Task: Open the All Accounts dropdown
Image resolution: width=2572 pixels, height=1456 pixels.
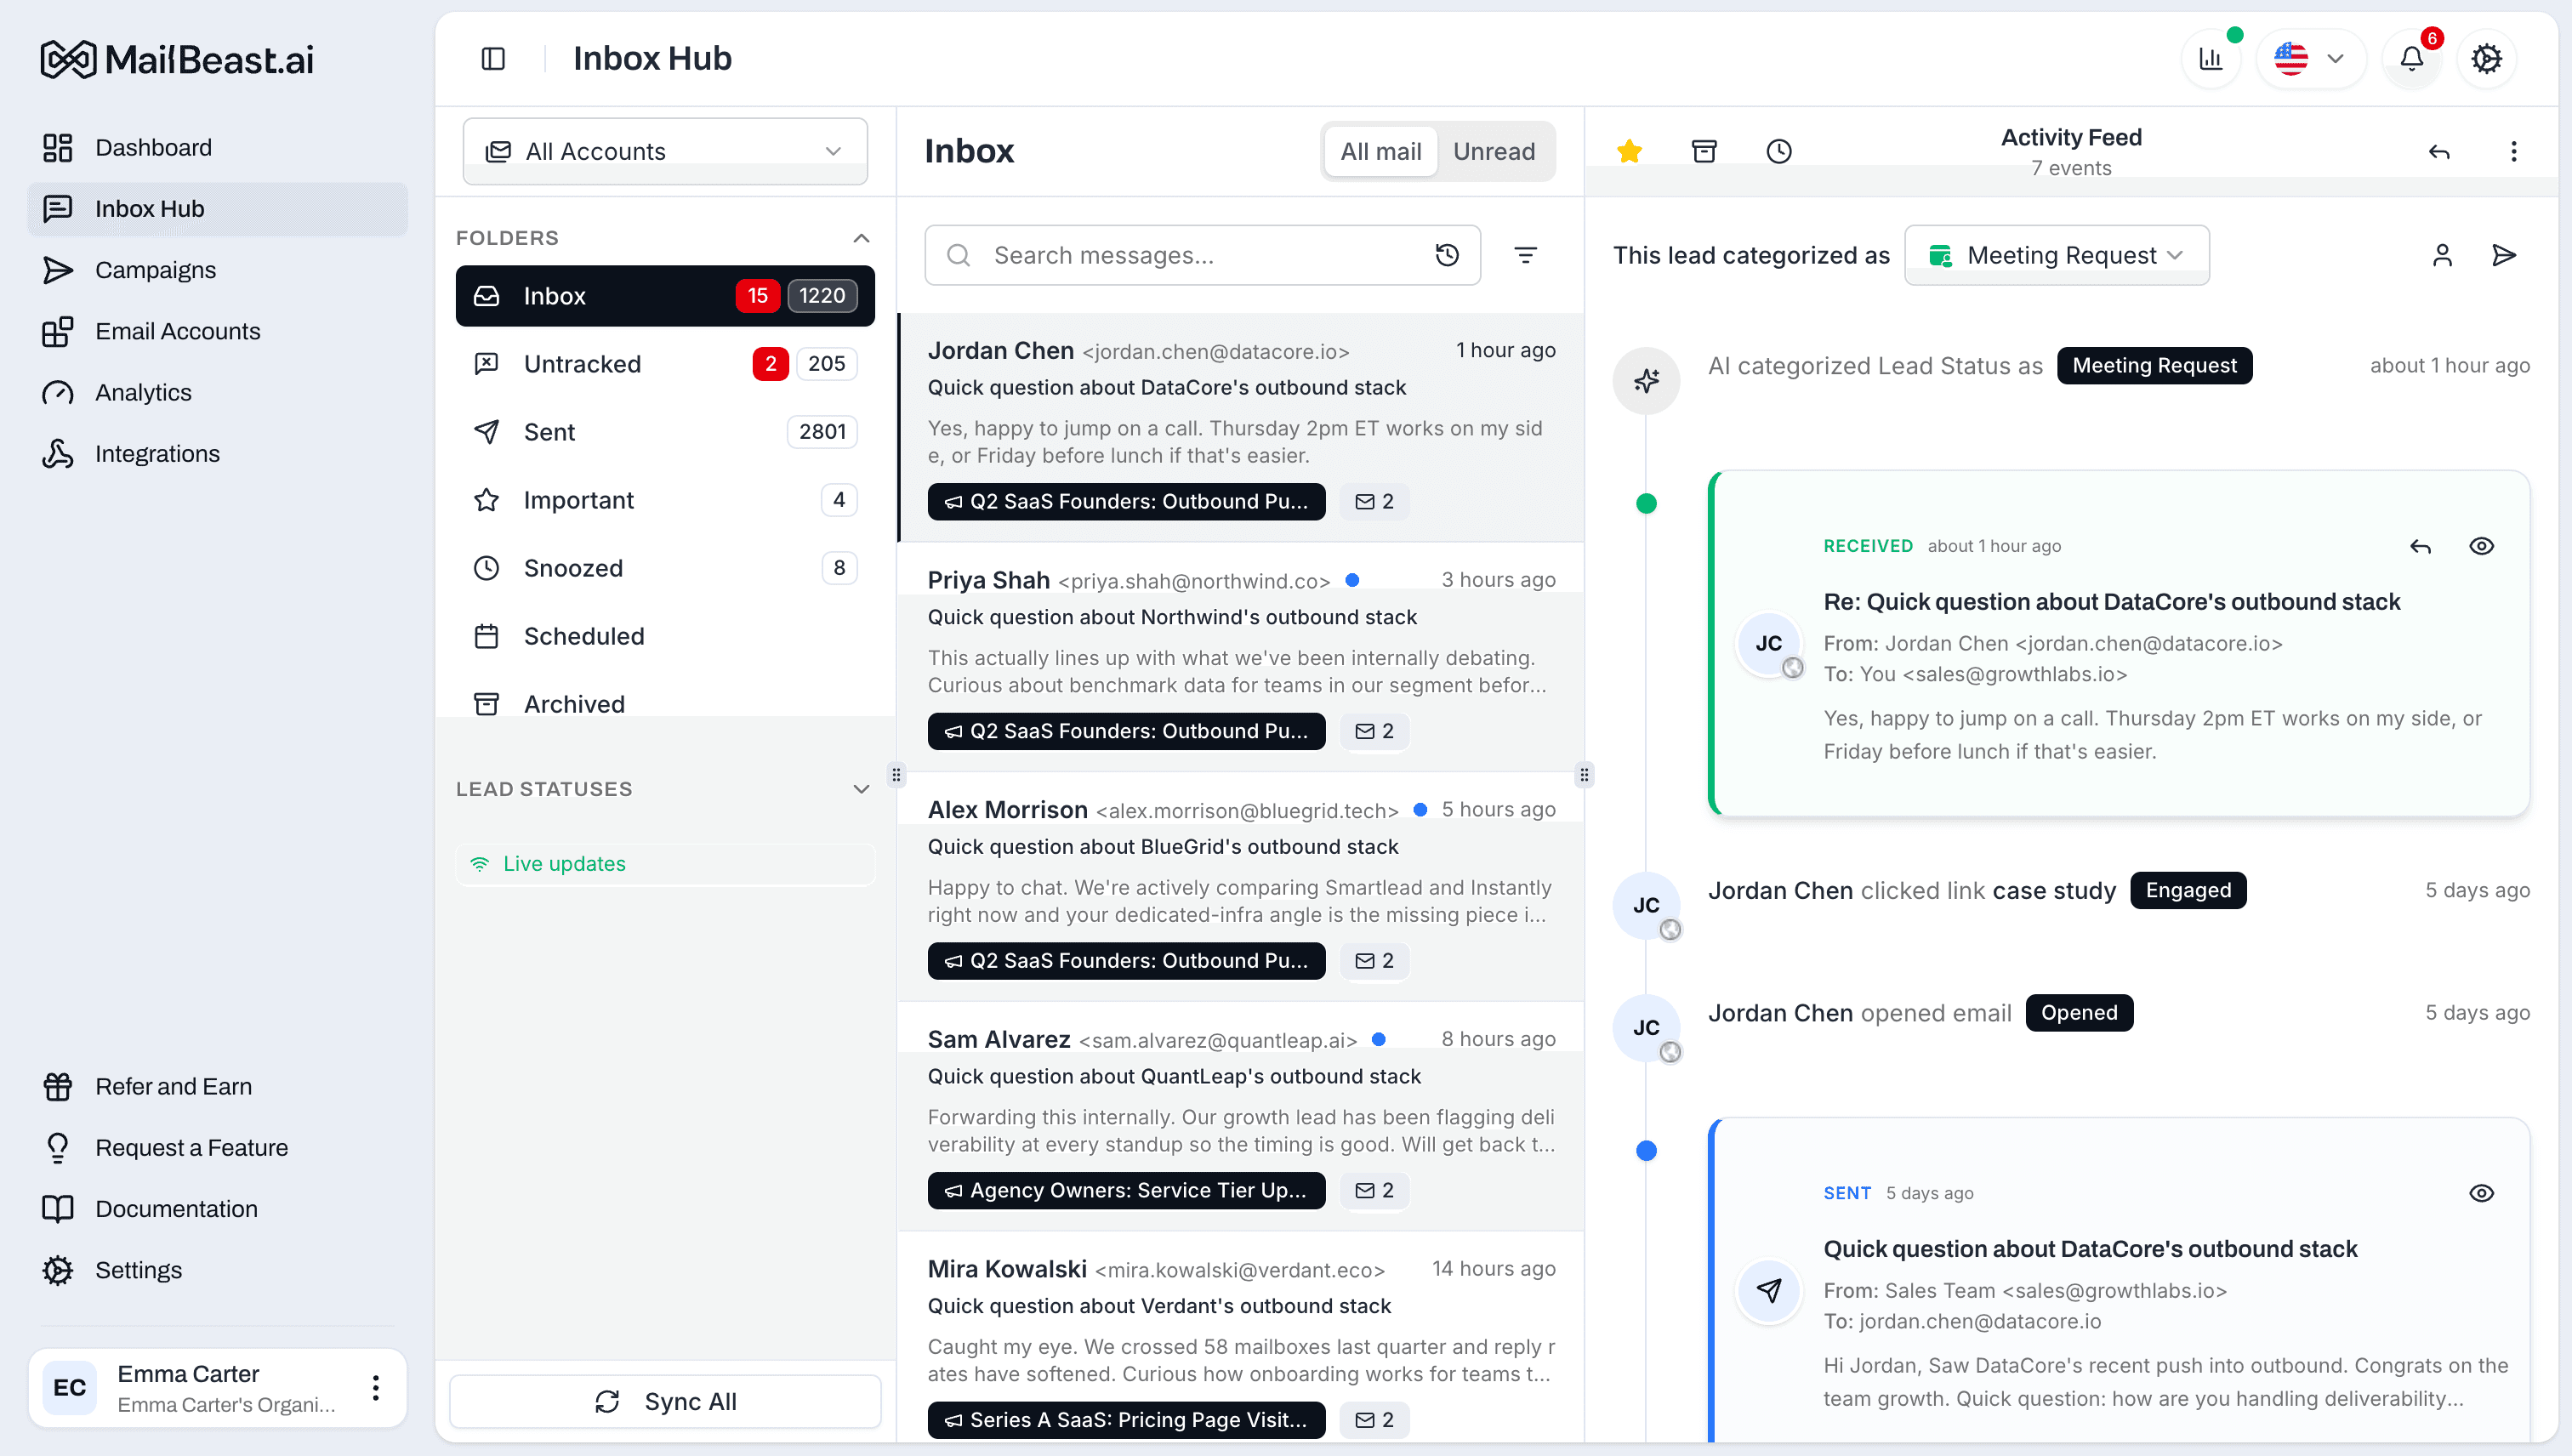Action: click(665, 151)
